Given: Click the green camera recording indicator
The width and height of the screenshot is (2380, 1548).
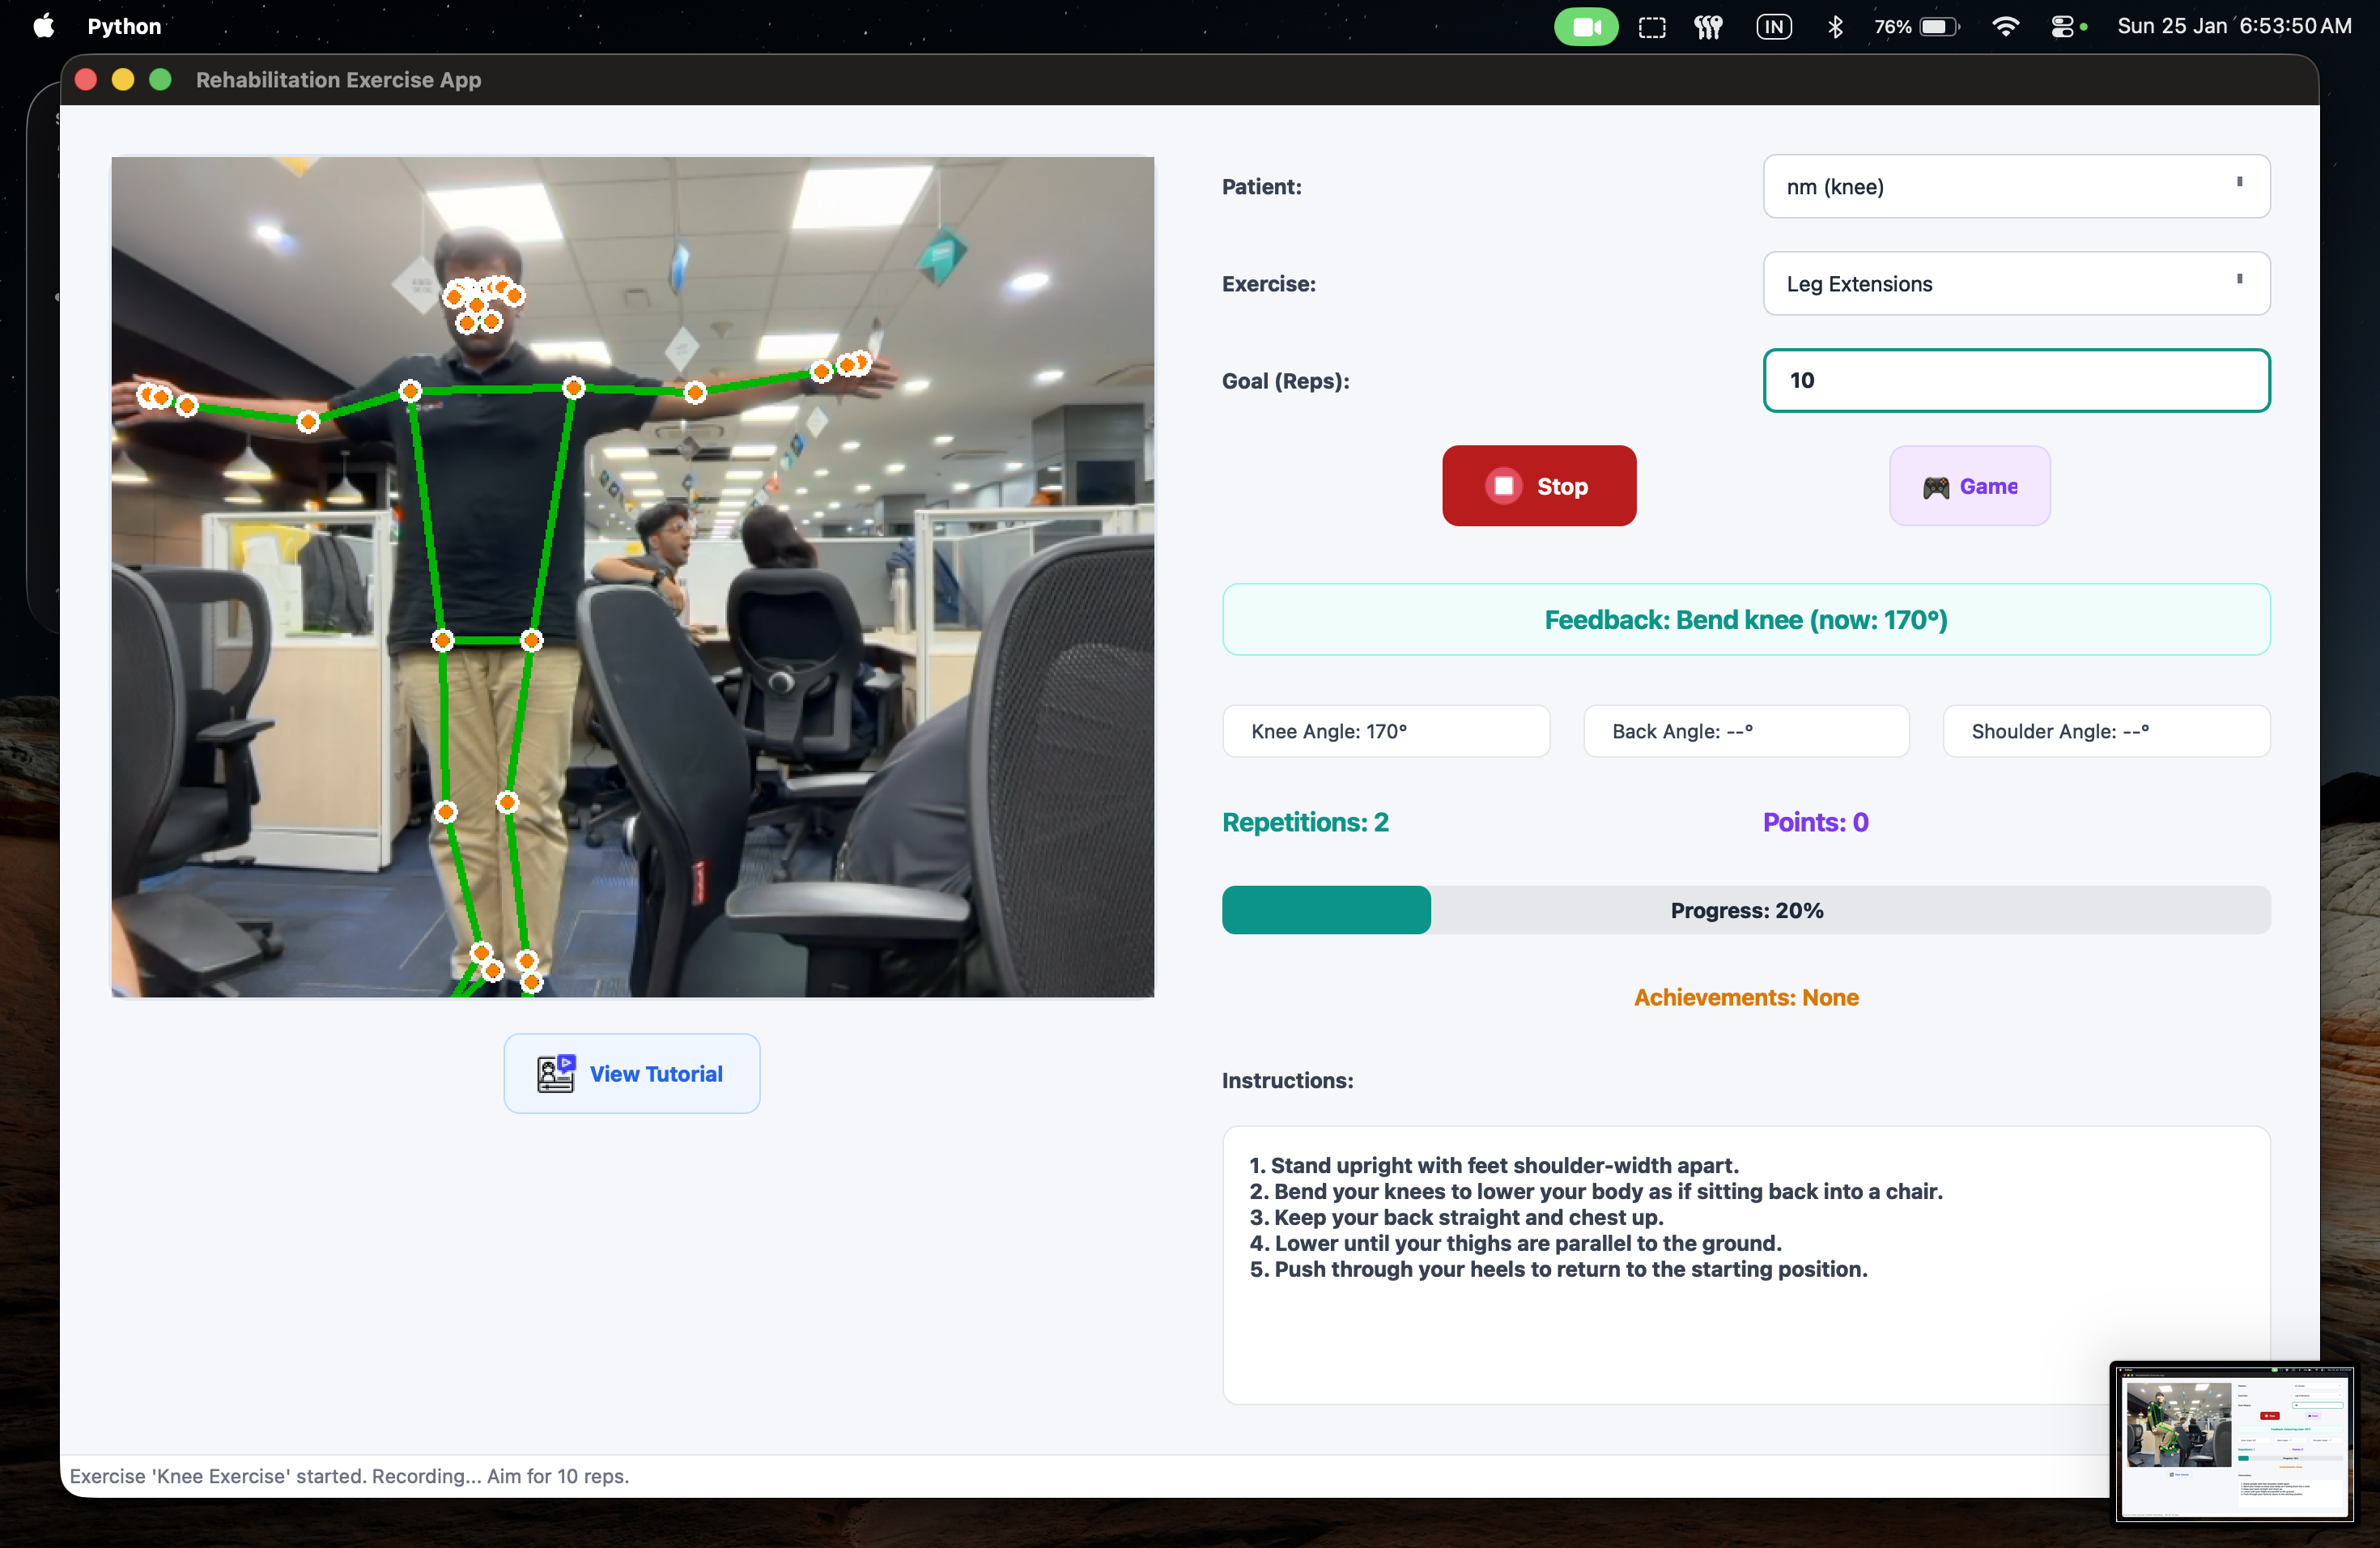Looking at the screenshot, I should 1585,27.
